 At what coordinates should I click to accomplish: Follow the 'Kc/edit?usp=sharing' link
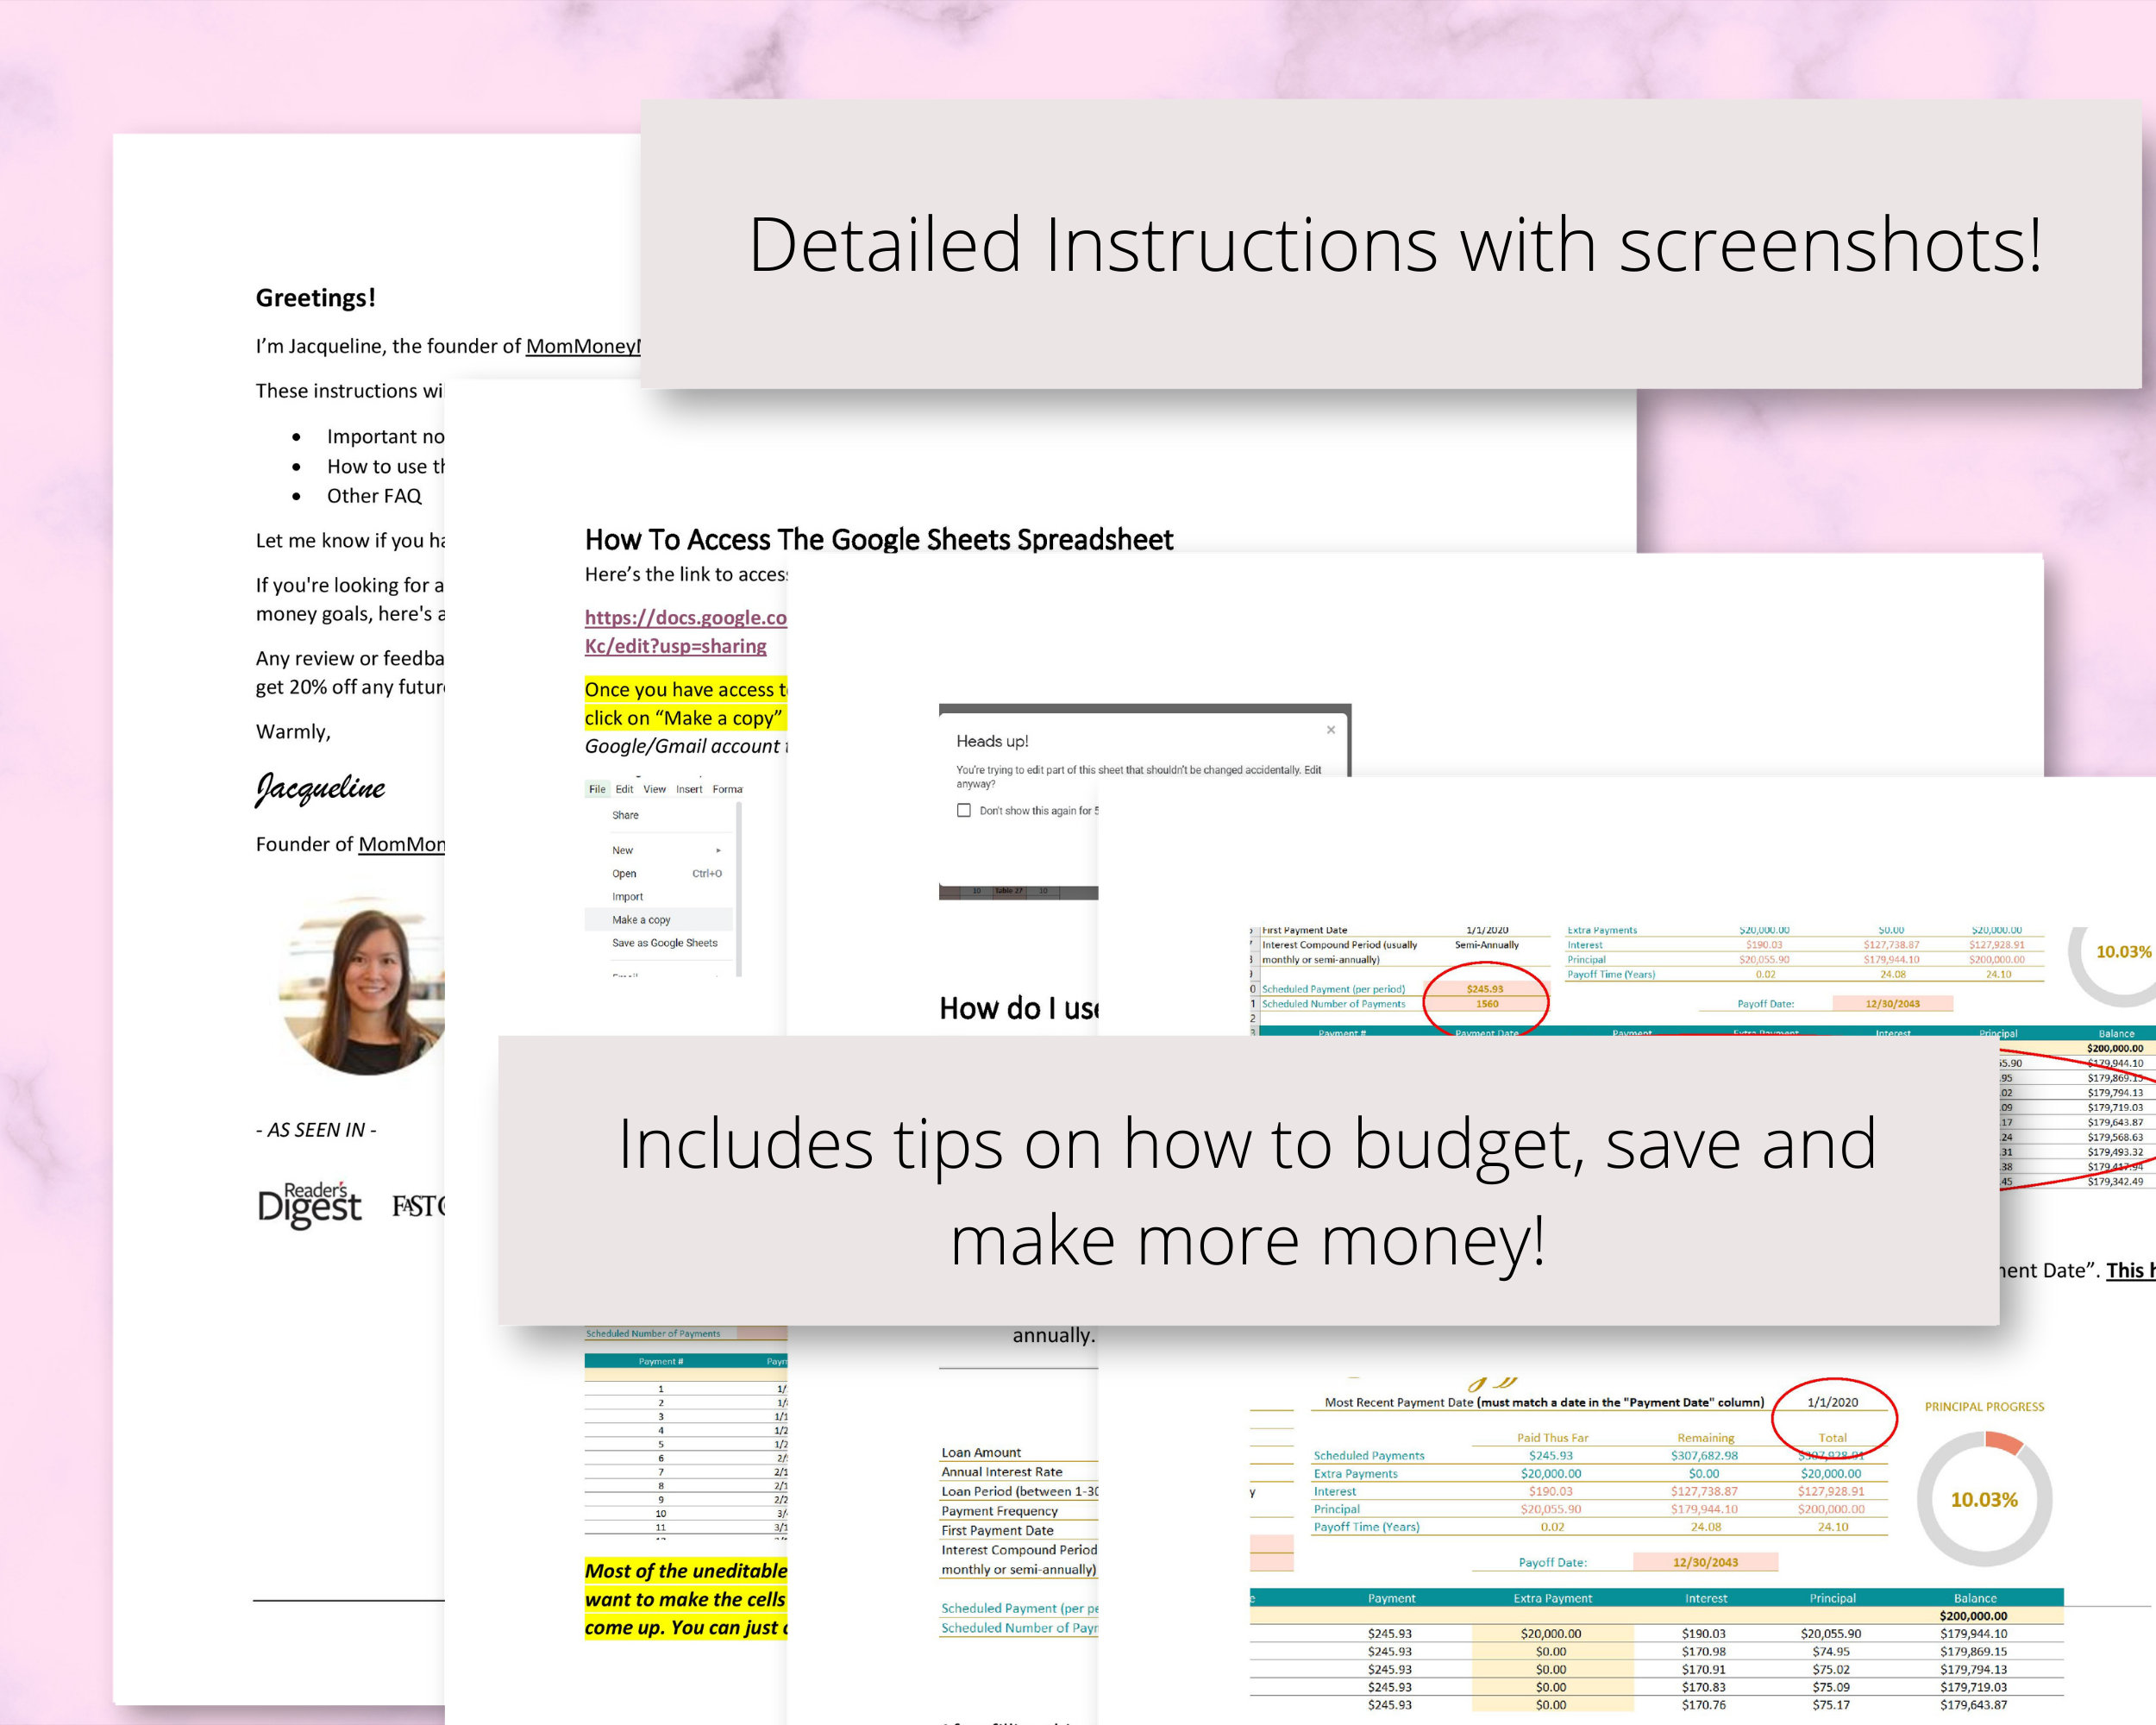point(675,646)
